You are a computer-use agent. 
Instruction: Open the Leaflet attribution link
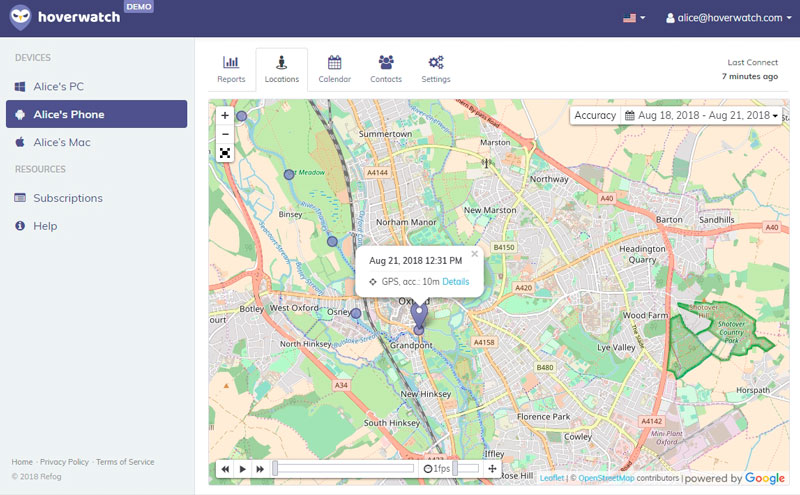tap(552, 478)
